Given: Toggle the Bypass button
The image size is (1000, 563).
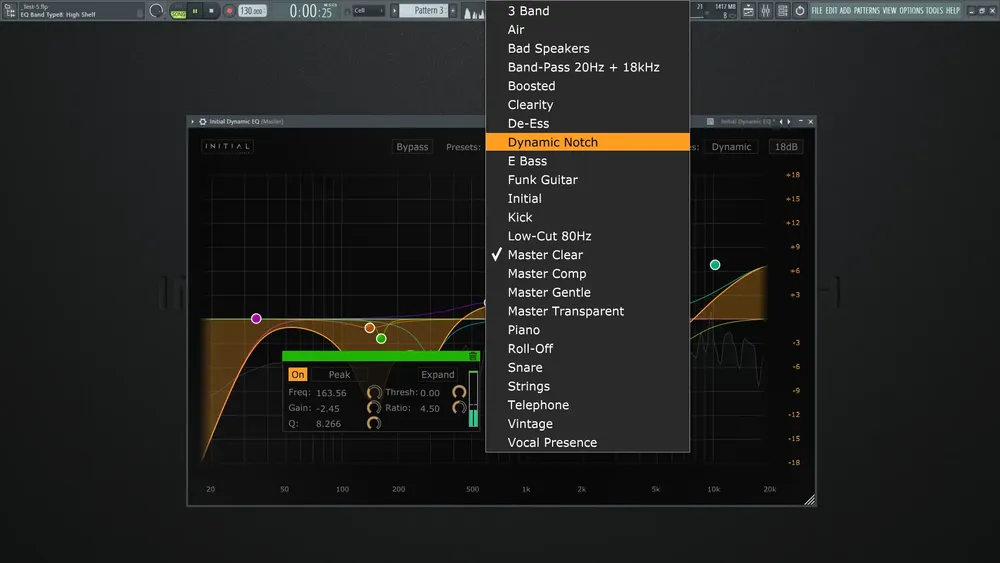Looking at the screenshot, I should click(412, 147).
